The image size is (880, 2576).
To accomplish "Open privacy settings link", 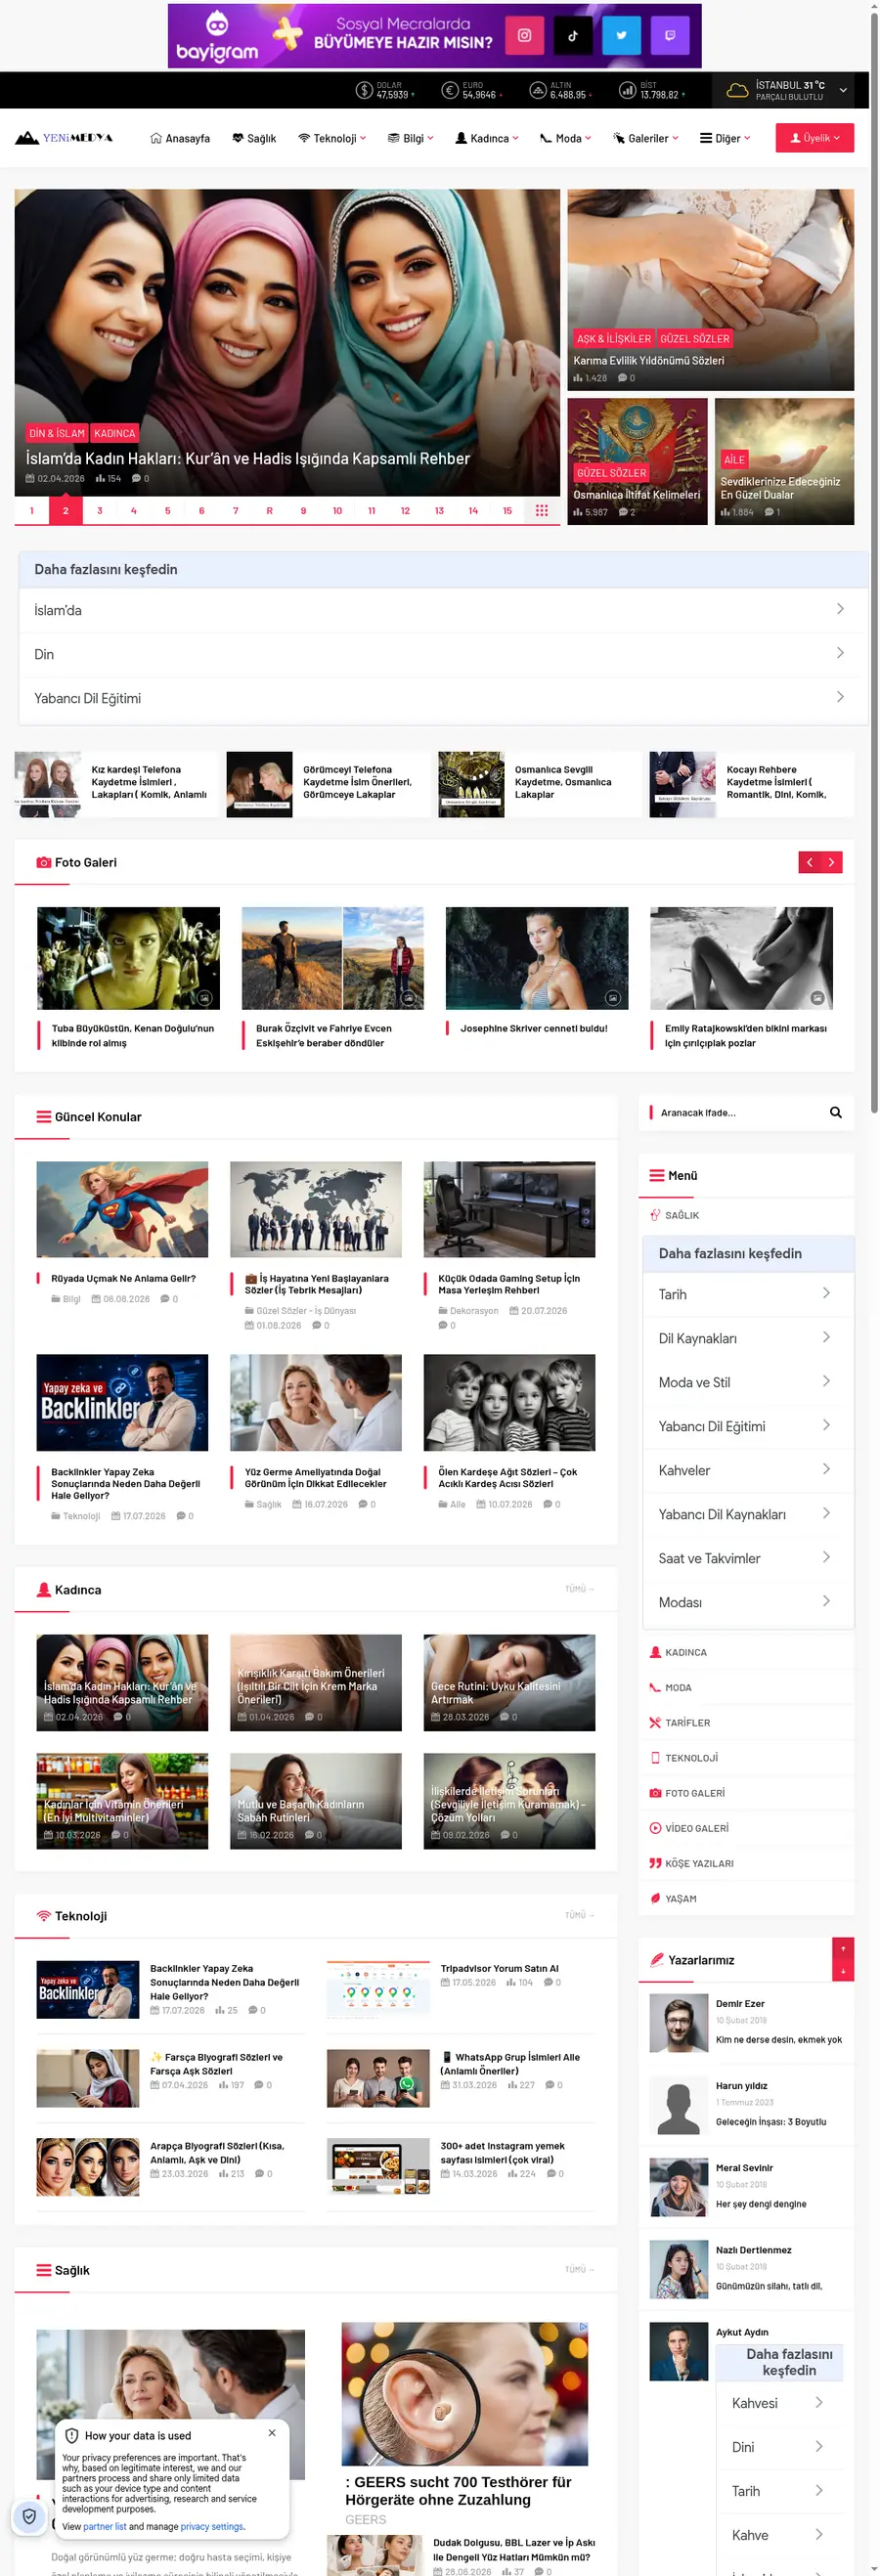I will click(x=212, y=2526).
